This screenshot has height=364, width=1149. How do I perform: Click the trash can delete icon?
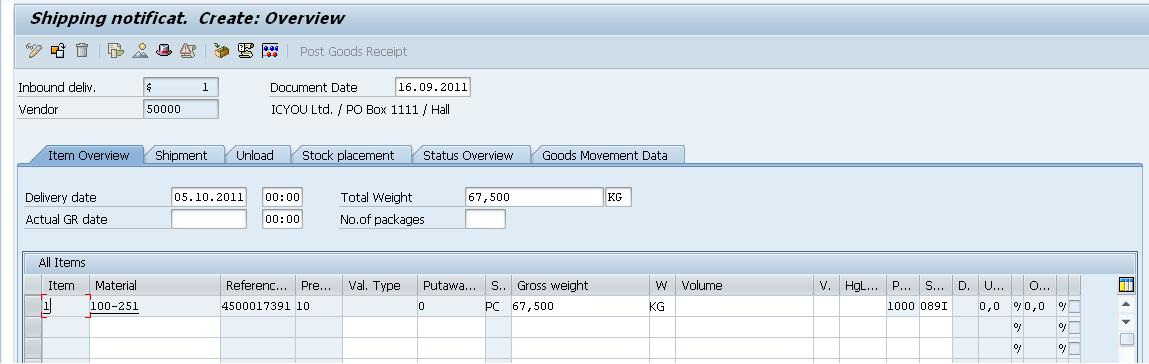point(82,51)
